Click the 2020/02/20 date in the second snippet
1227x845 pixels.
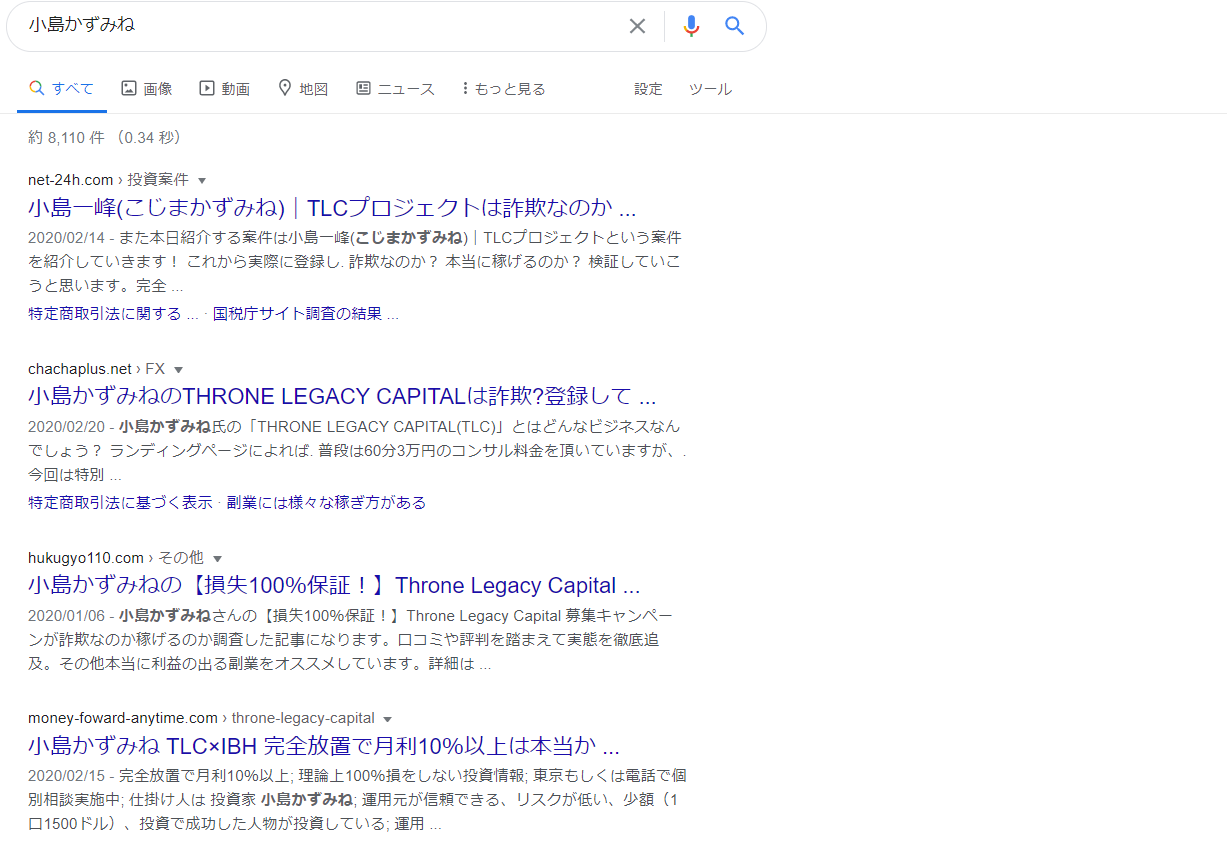pyautogui.click(x=65, y=426)
